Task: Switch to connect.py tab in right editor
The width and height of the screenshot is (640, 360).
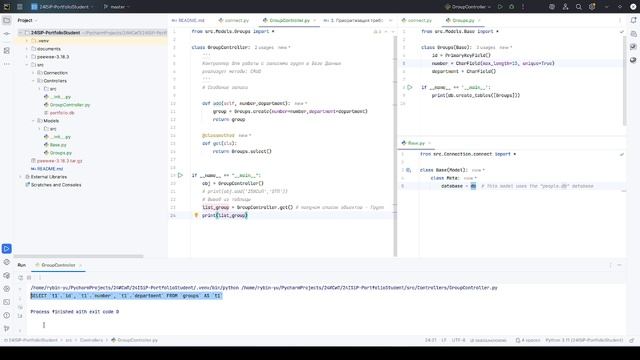Action: click(x=417, y=20)
